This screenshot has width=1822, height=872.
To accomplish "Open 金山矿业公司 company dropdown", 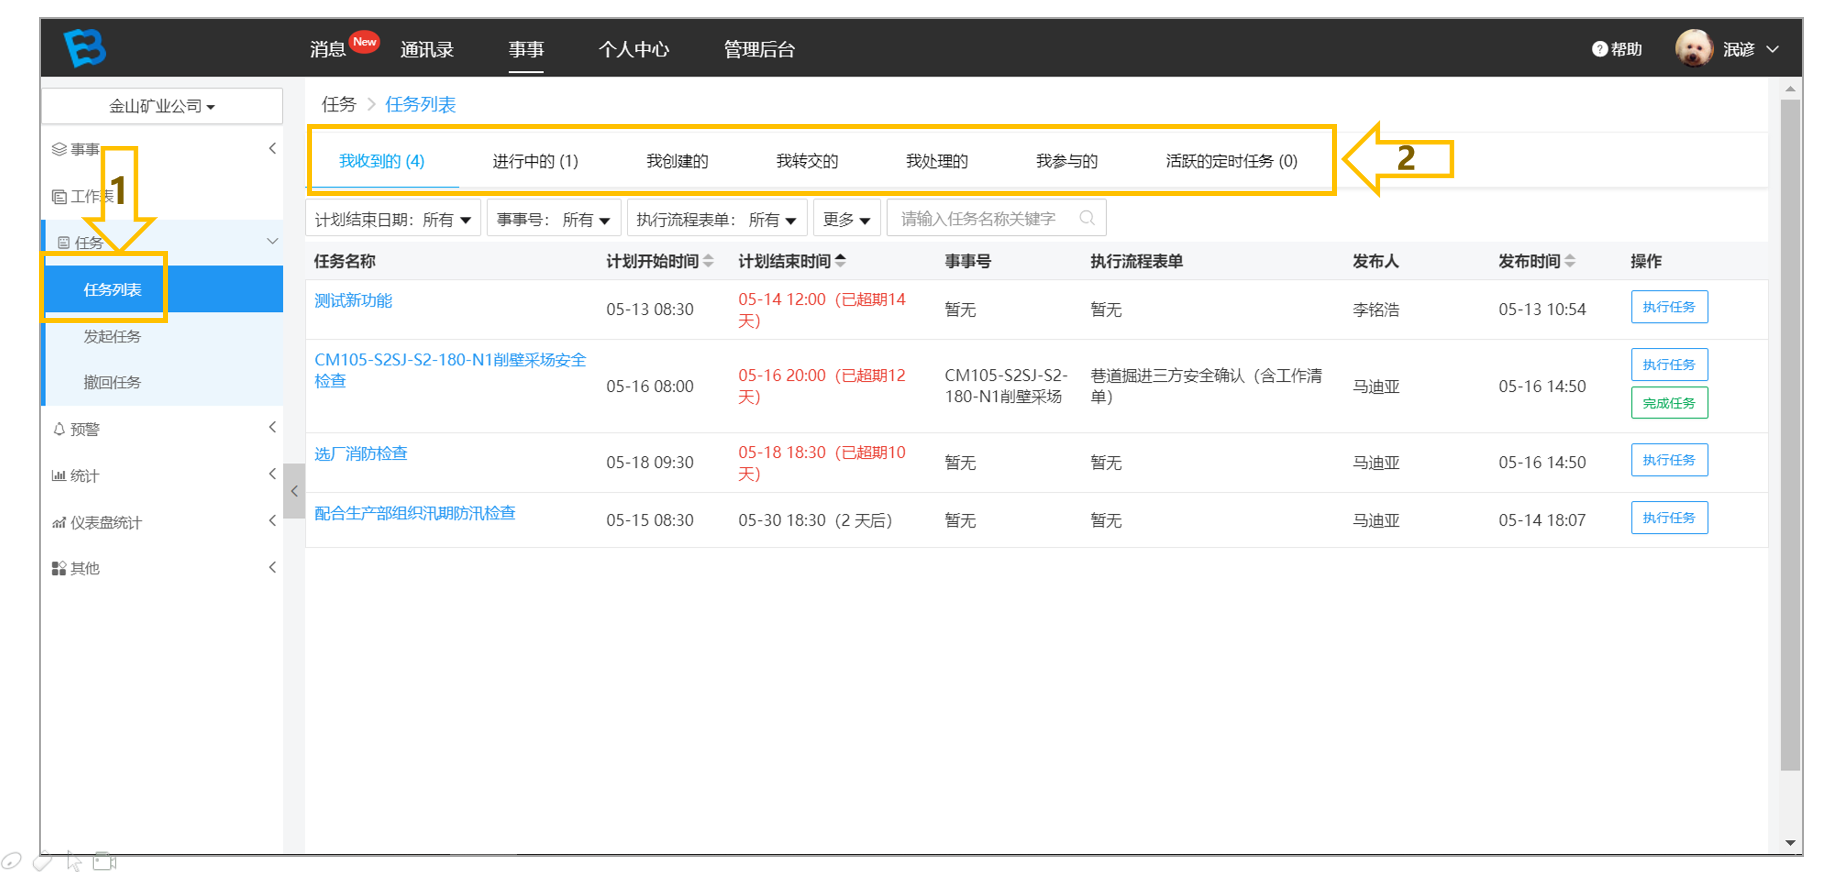I will [162, 106].
